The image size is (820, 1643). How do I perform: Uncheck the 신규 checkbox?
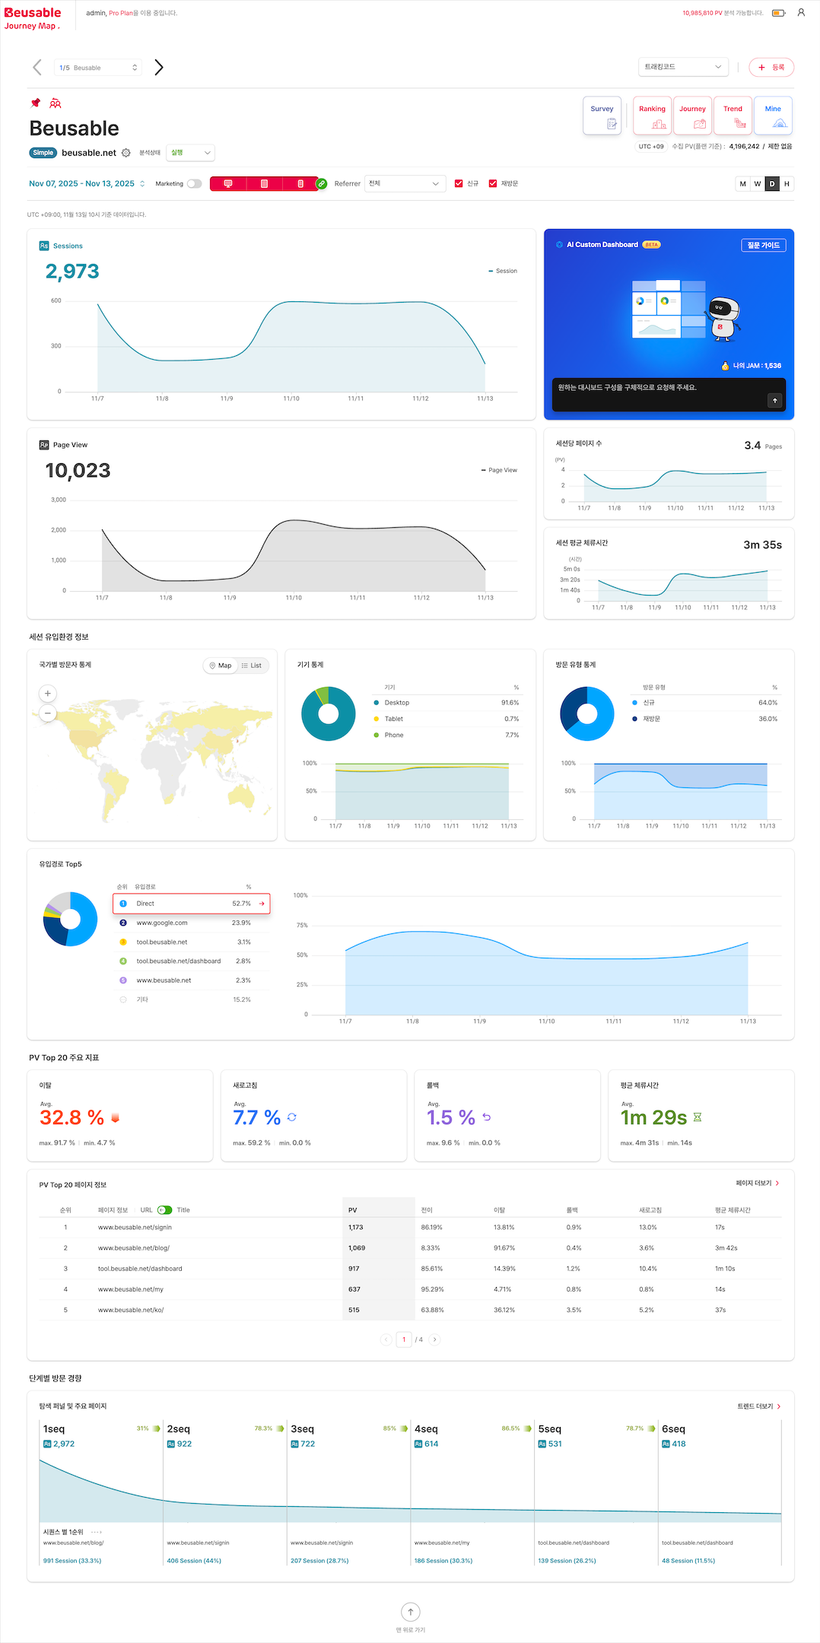tap(459, 184)
